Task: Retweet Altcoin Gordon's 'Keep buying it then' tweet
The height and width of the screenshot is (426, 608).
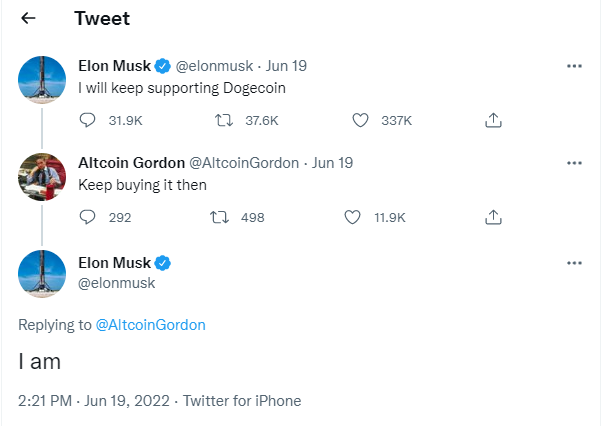Action: coord(223,216)
